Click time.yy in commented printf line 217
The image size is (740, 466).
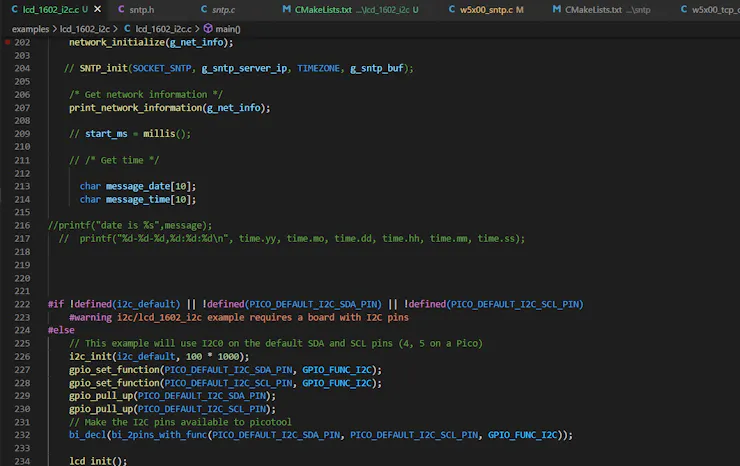coord(257,239)
